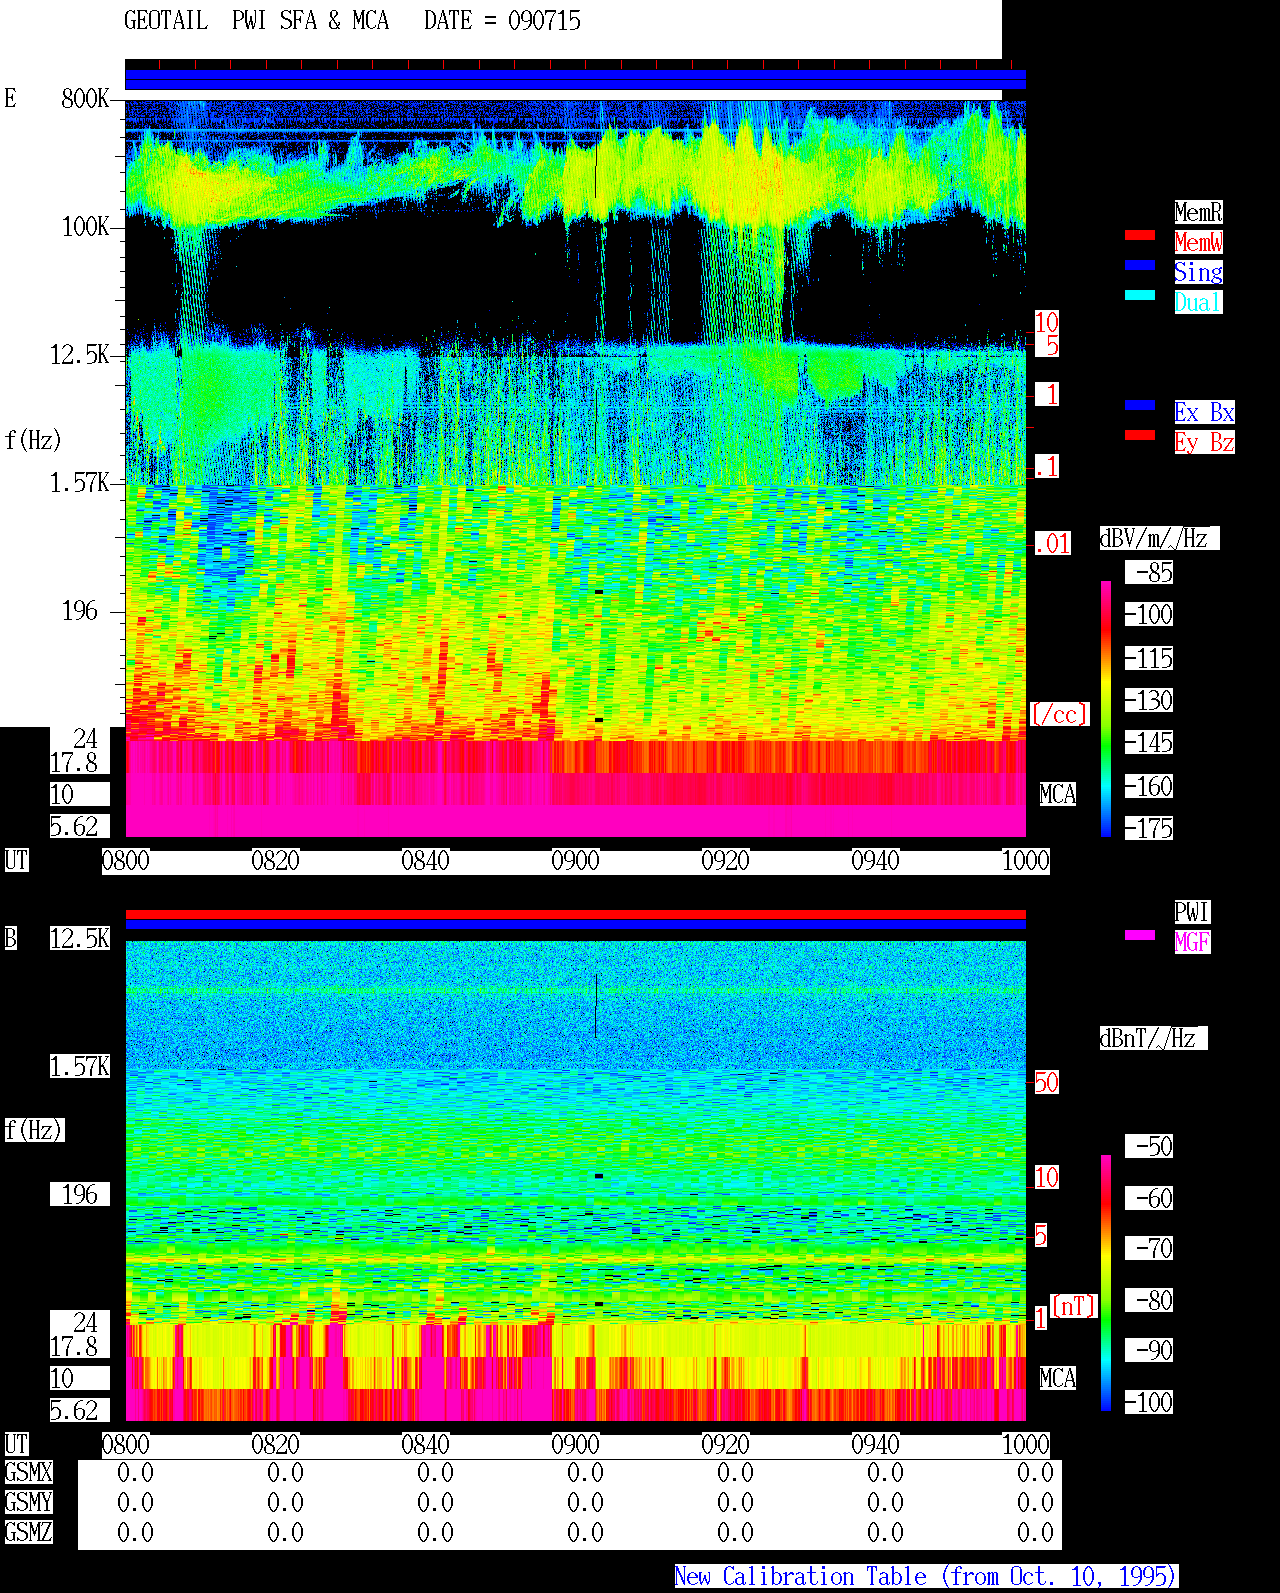
Task: Click the .01 density axis tick label
Action: click(1052, 544)
